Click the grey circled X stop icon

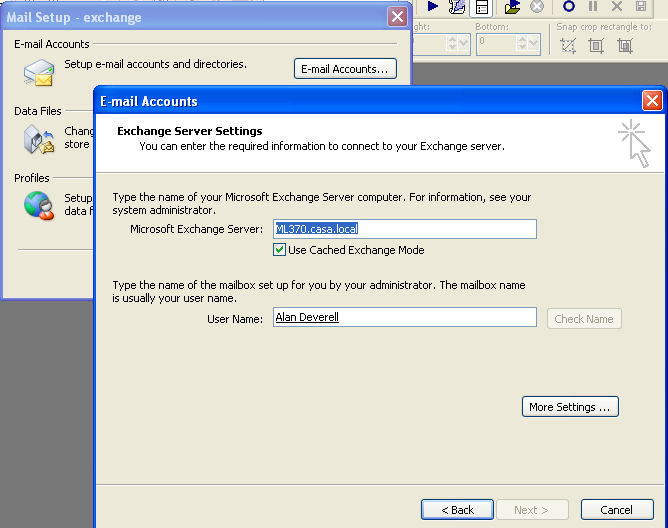pyautogui.click(x=537, y=6)
